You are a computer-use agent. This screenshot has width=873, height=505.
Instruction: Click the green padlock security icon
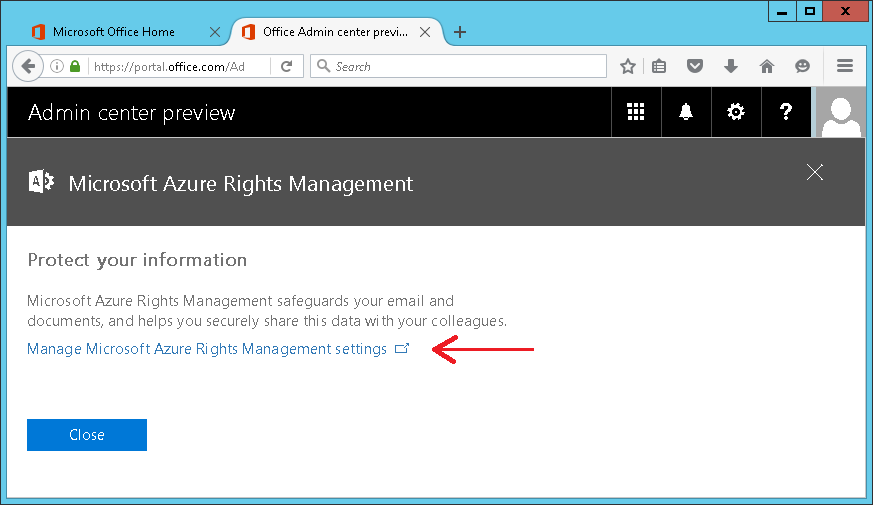pyautogui.click(x=75, y=66)
